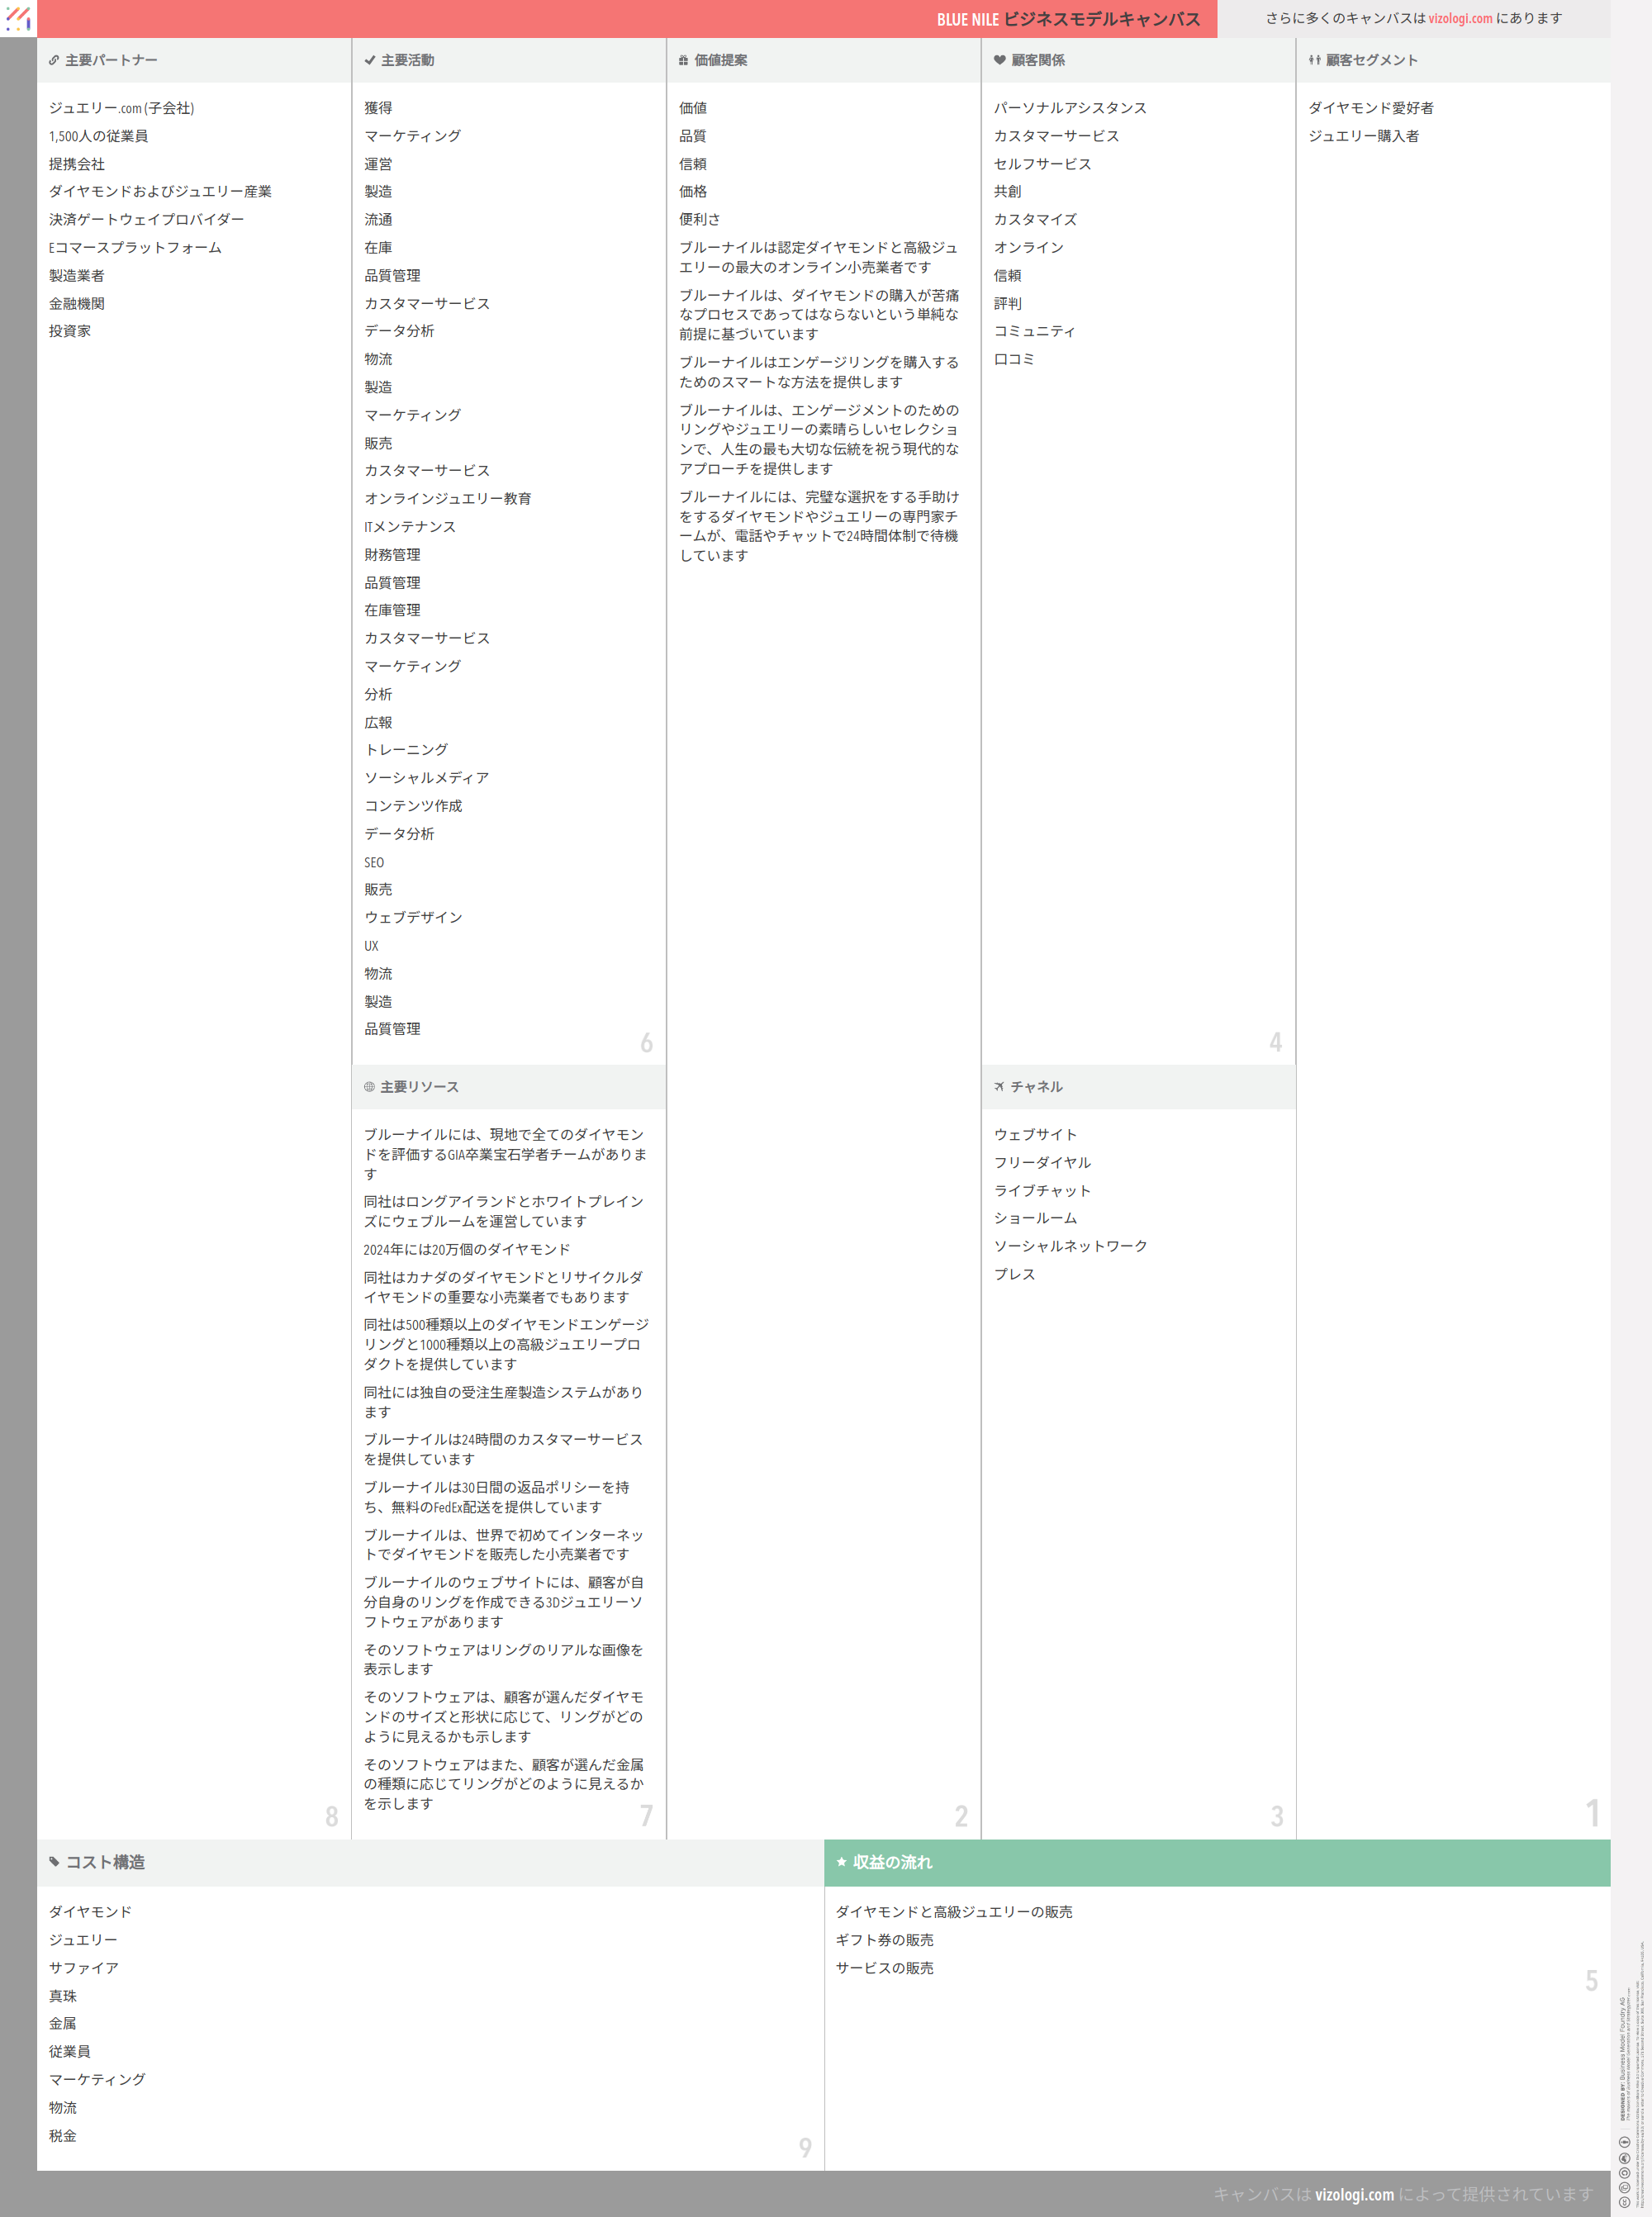Image resolution: width=1652 pixels, height=2217 pixels.
Task: Click the BLUE NILE ビジネスモデルキャンバス title
Action: tap(1068, 19)
